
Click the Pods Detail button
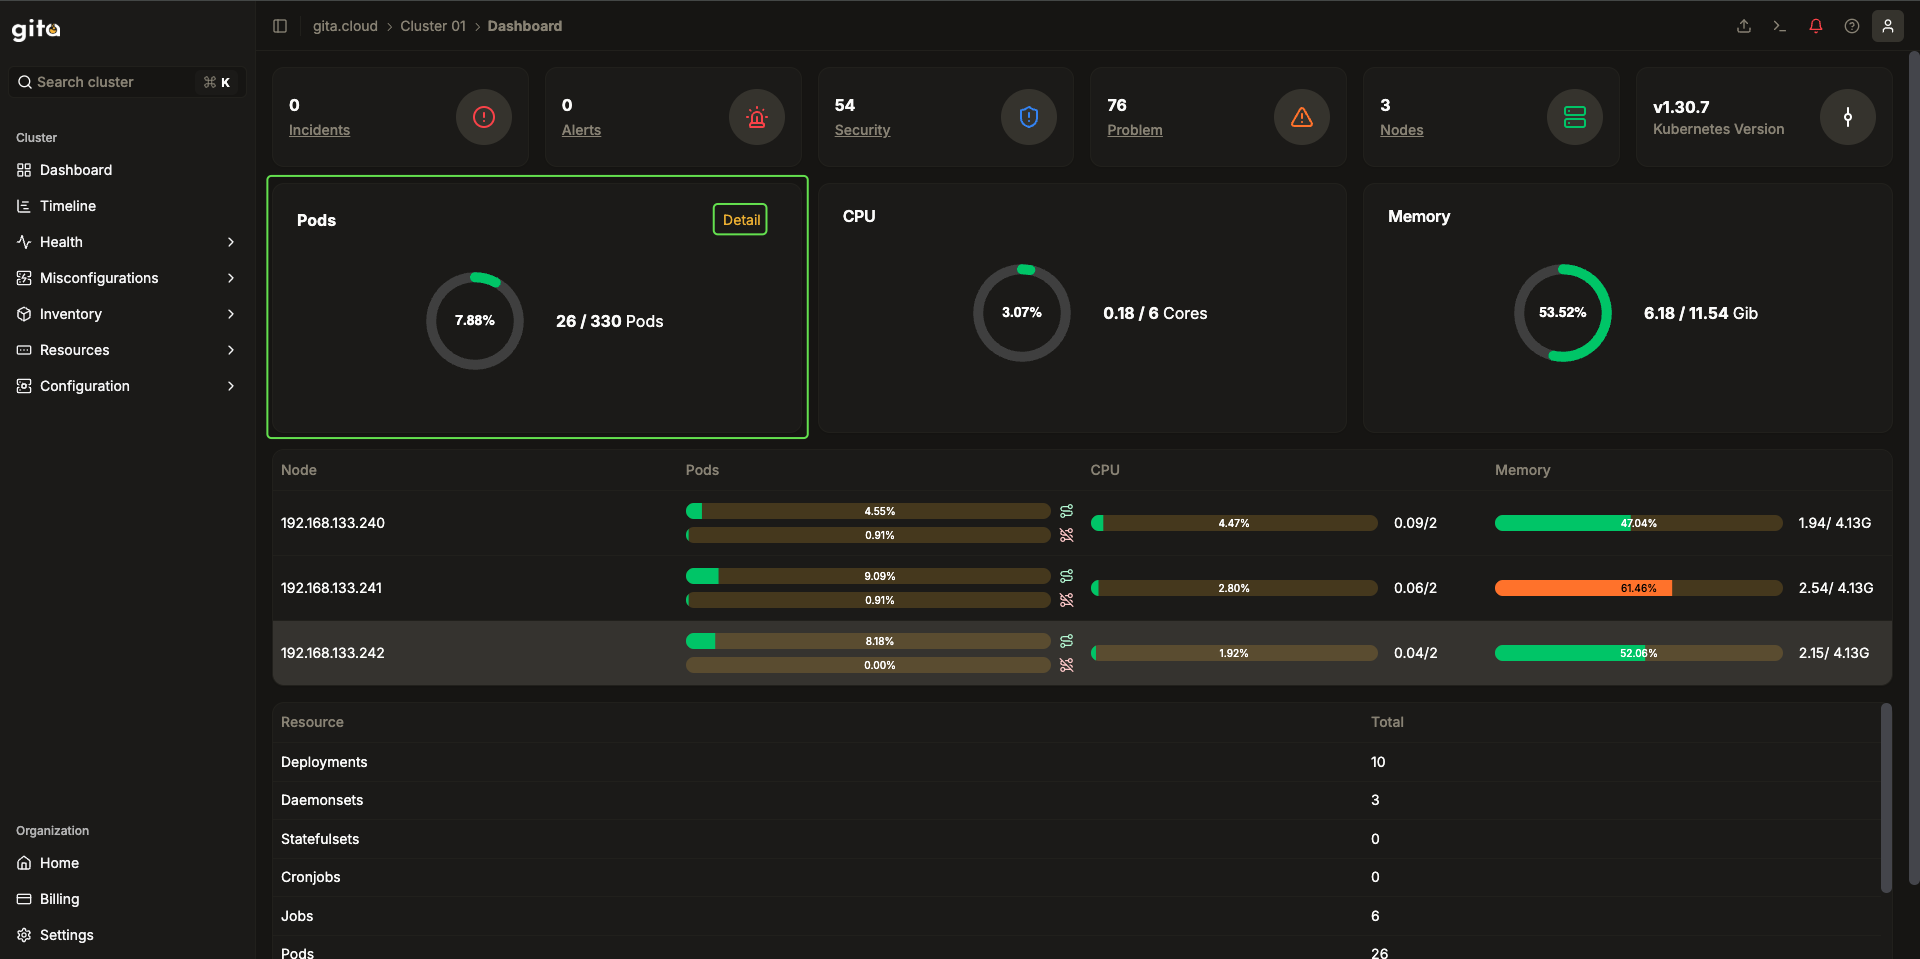[740, 220]
